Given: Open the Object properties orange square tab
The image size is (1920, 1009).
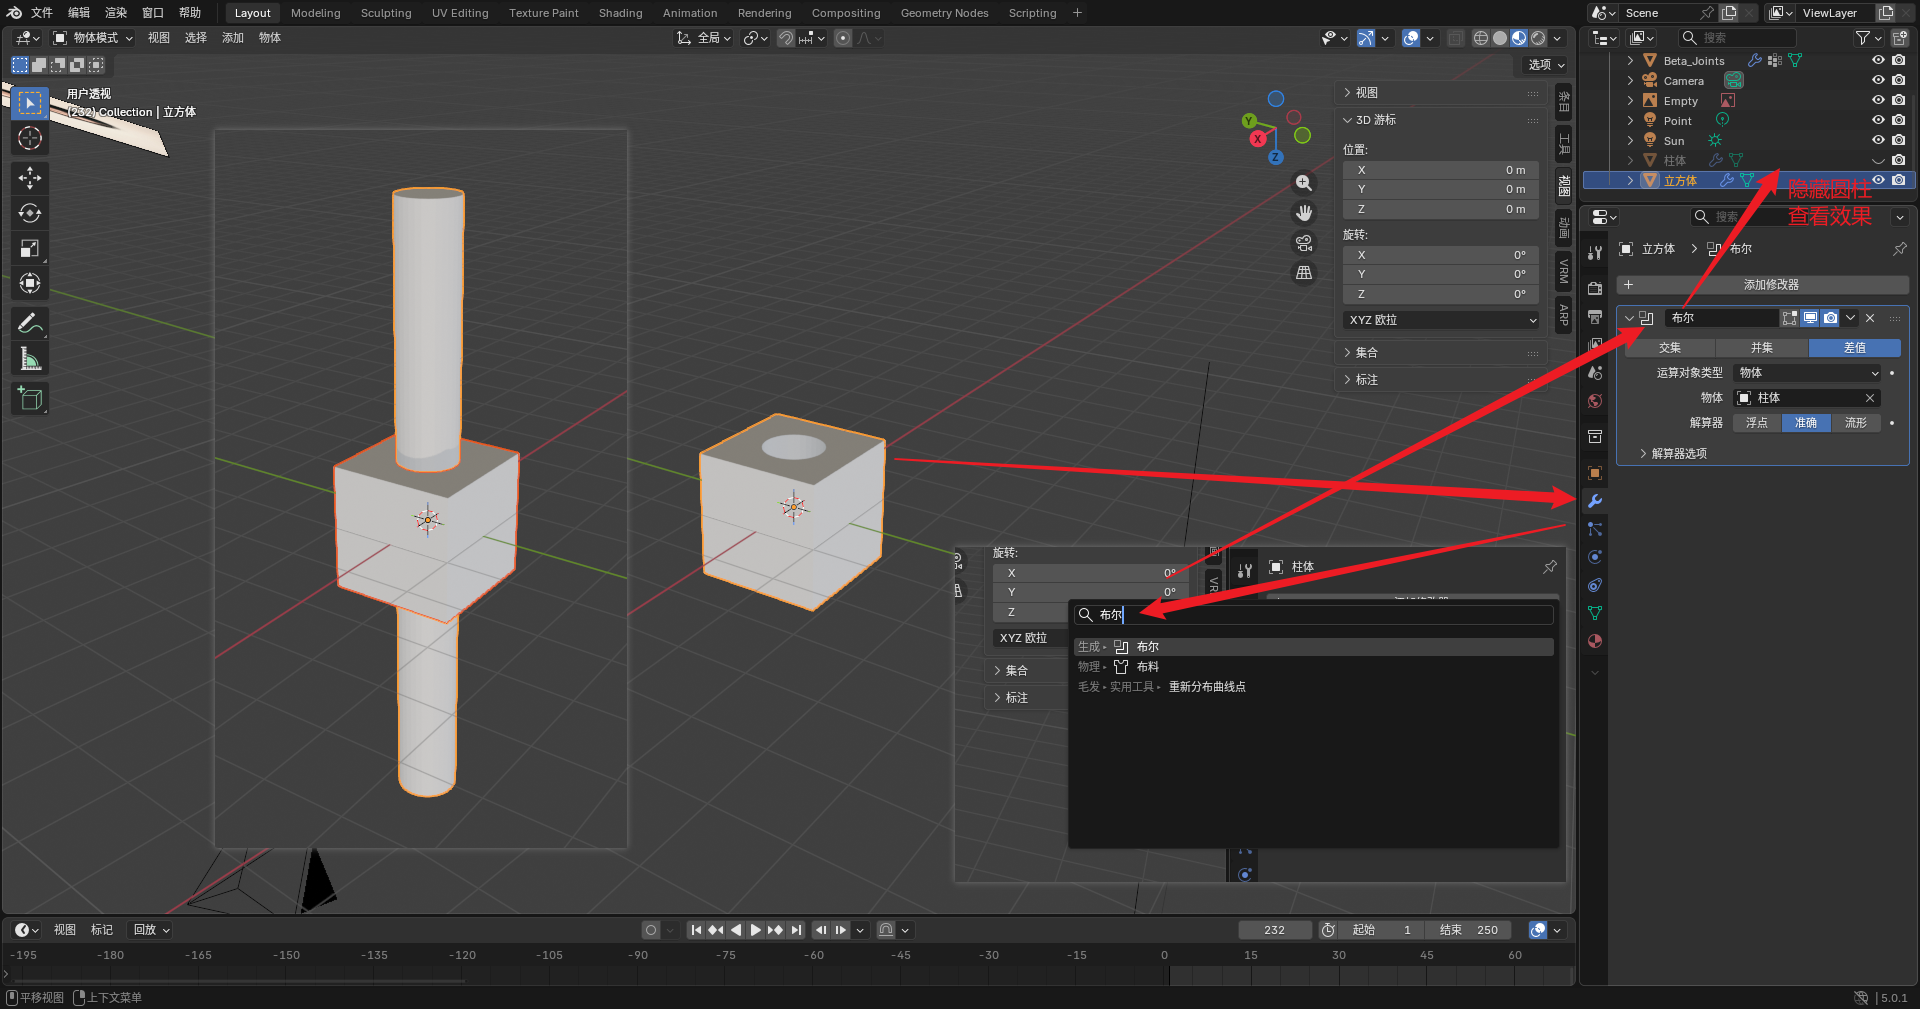Looking at the screenshot, I should point(1595,473).
